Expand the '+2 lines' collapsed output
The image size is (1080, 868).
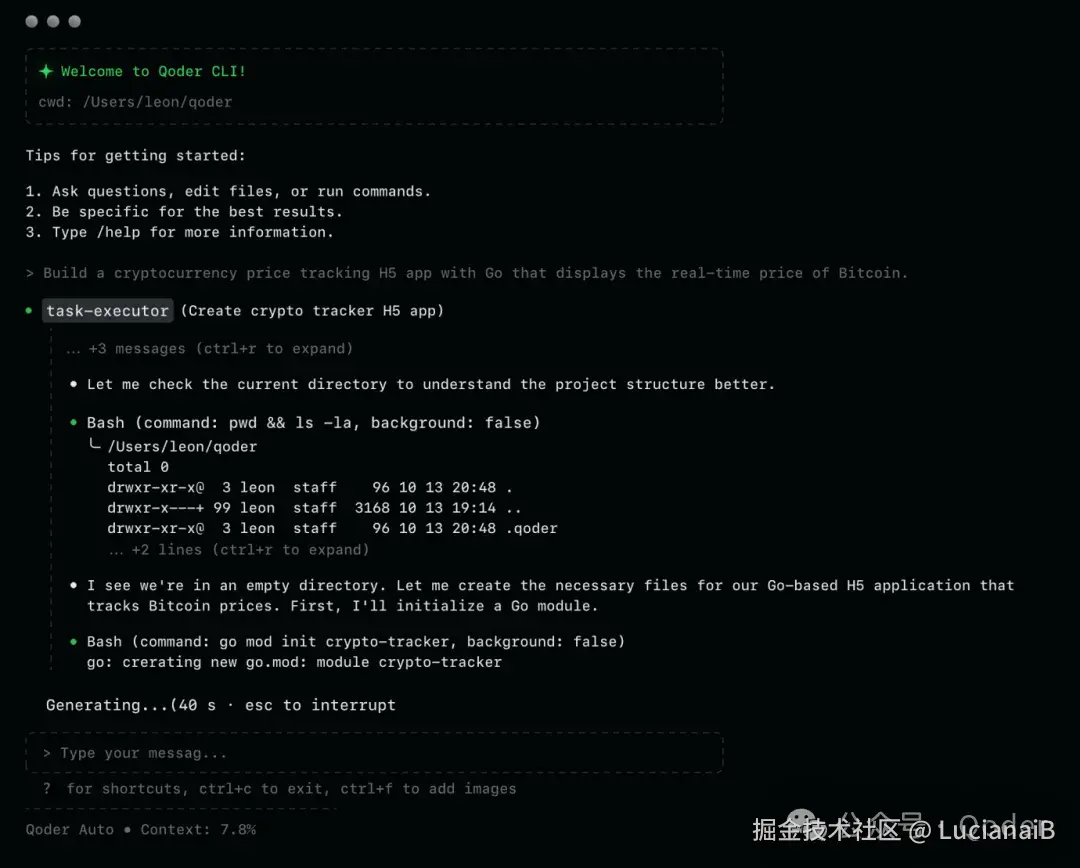[x=239, y=550]
